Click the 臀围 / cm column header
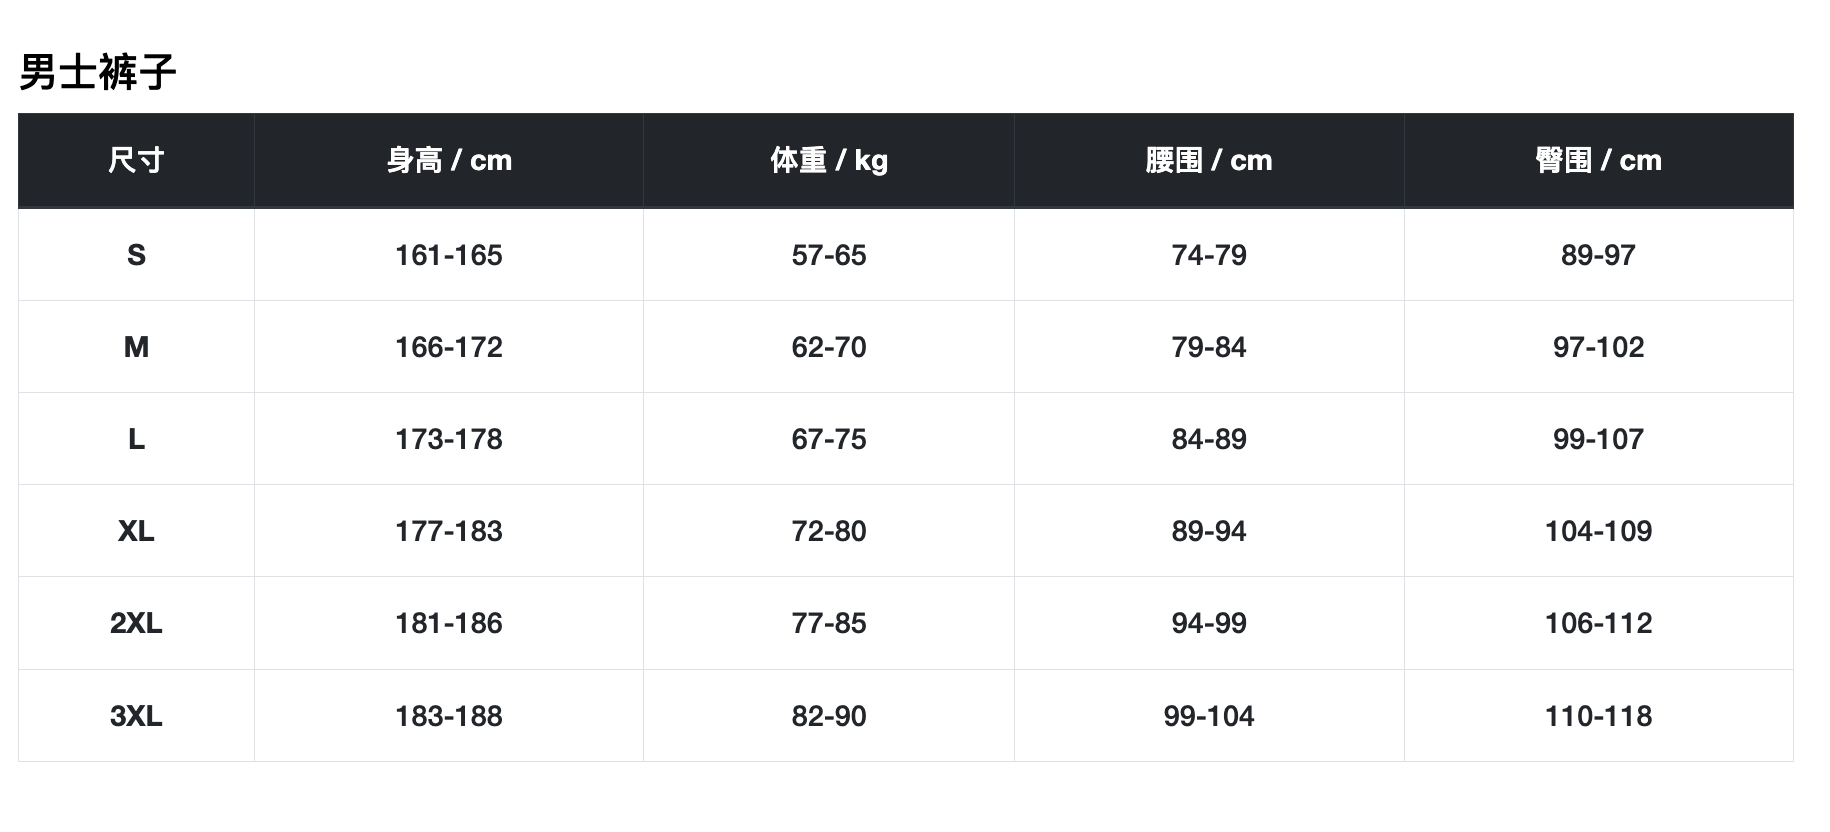 pos(1598,160)
